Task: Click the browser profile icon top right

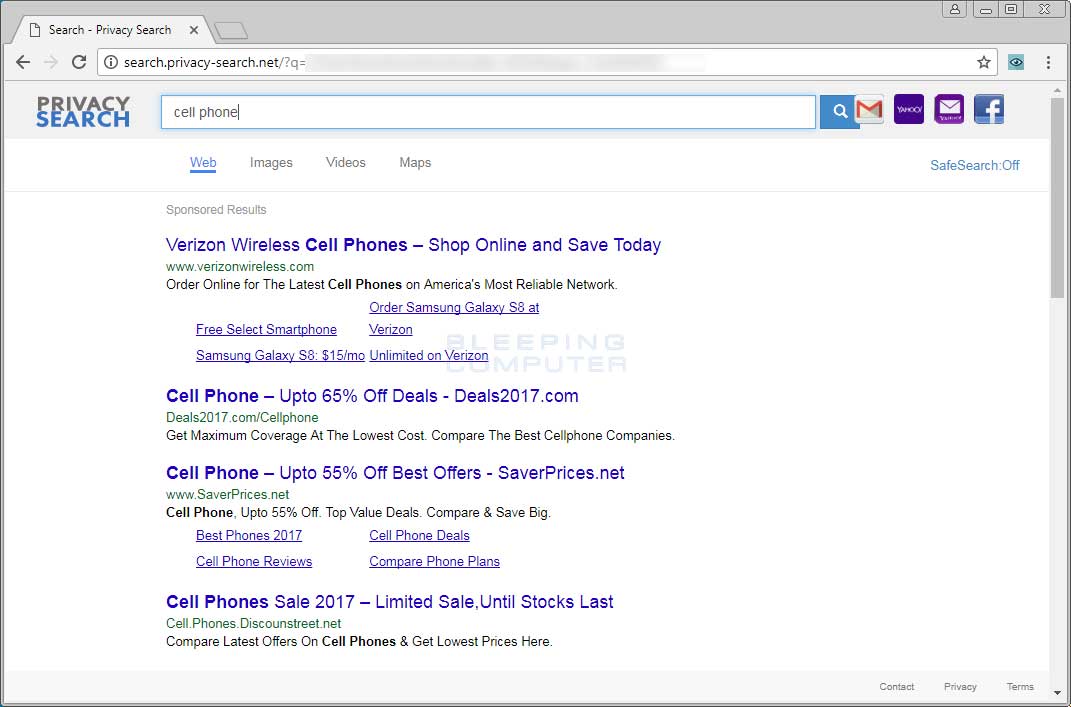Action: [x=954, y=9]
